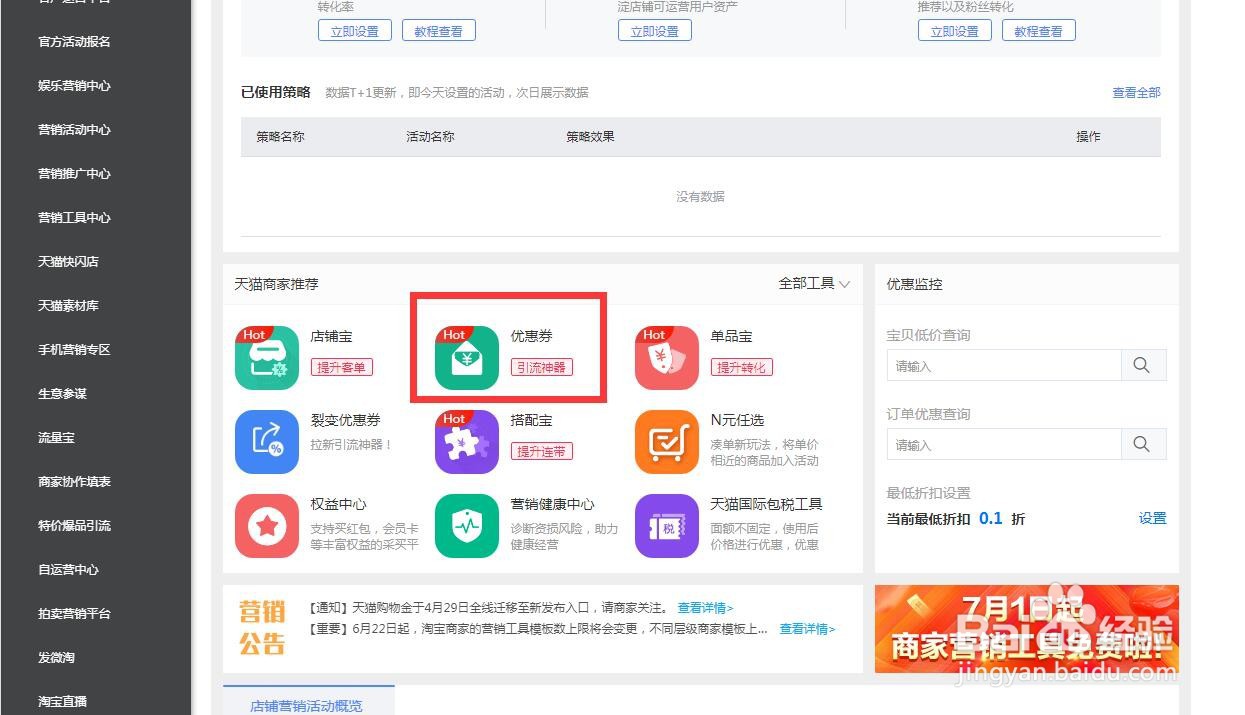Search icon for 订单优惠查询
The height and width of the screenshot is (715, 1245).
(1143, 444)
